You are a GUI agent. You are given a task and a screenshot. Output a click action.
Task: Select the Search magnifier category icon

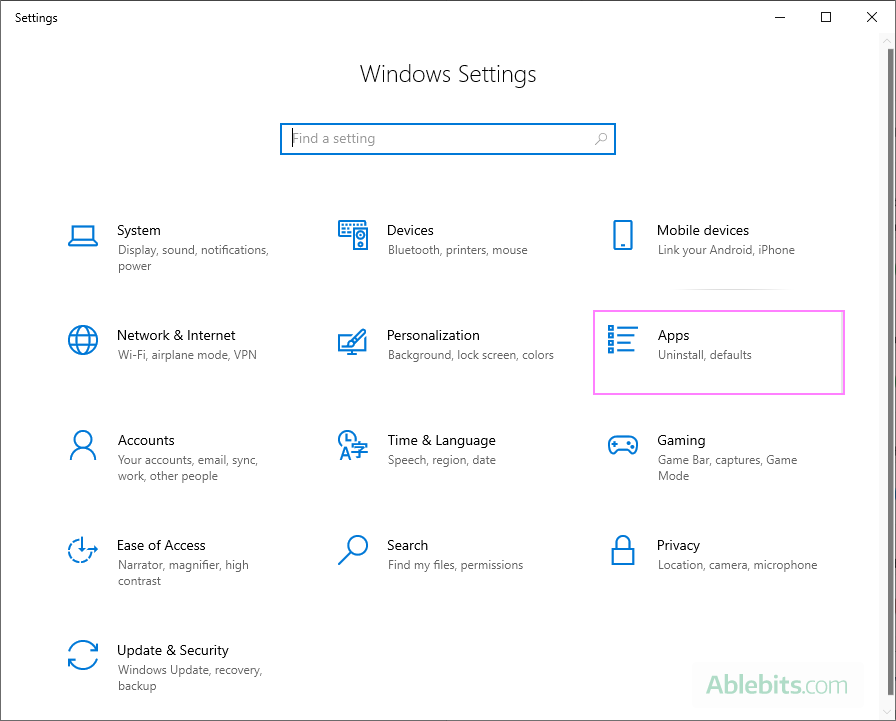353,550
